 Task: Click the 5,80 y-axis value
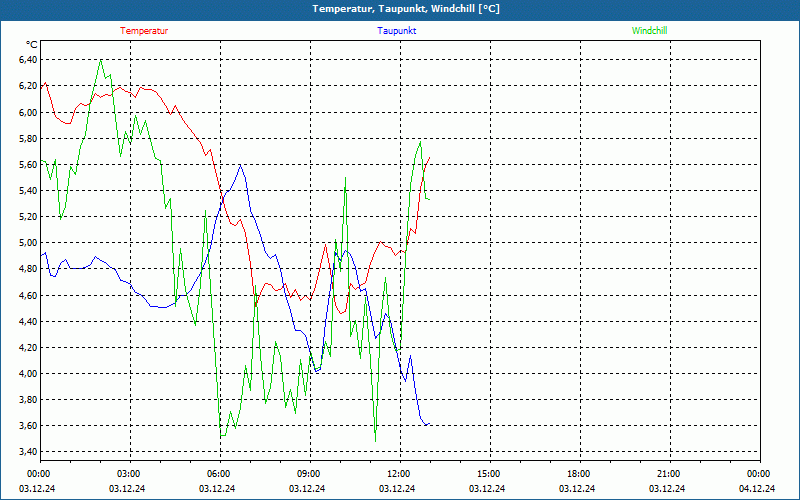28,138
